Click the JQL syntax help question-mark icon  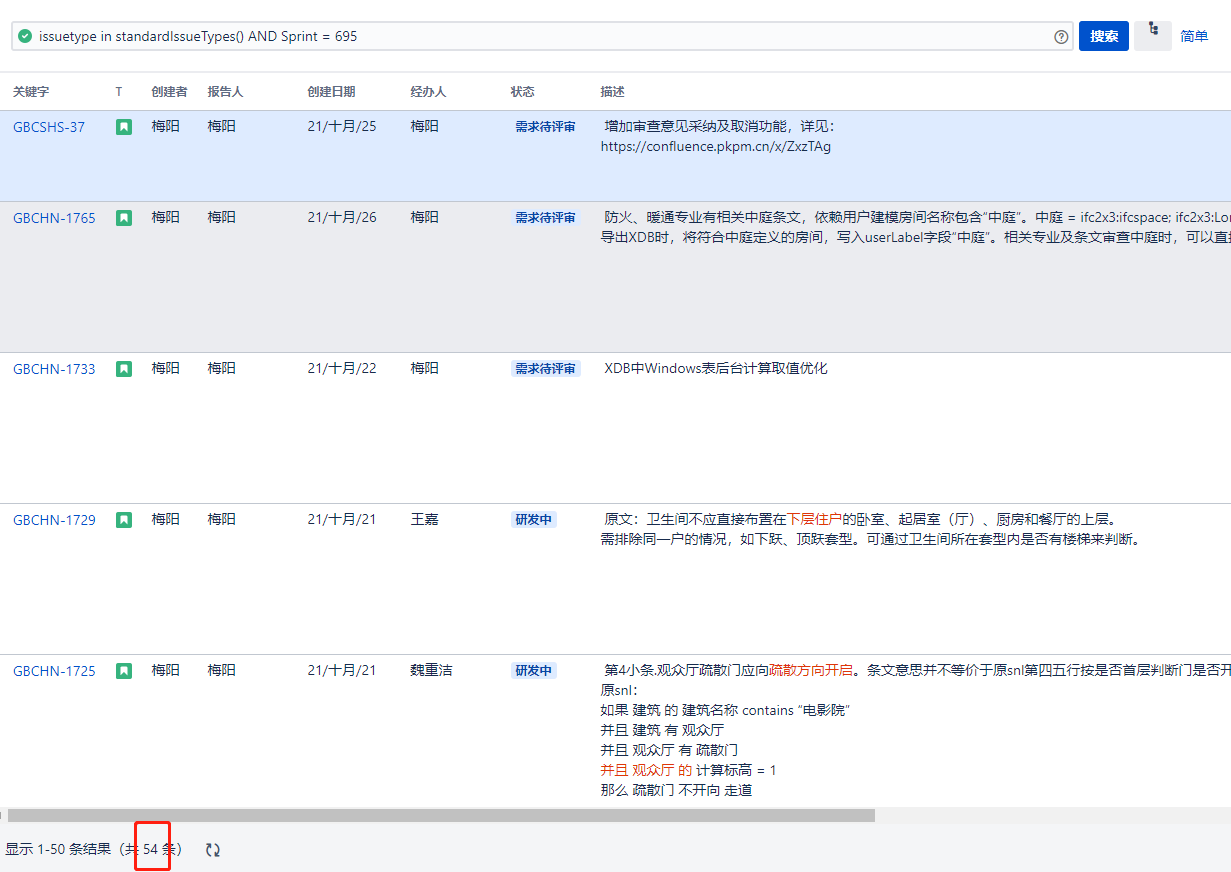[1061, 37]
